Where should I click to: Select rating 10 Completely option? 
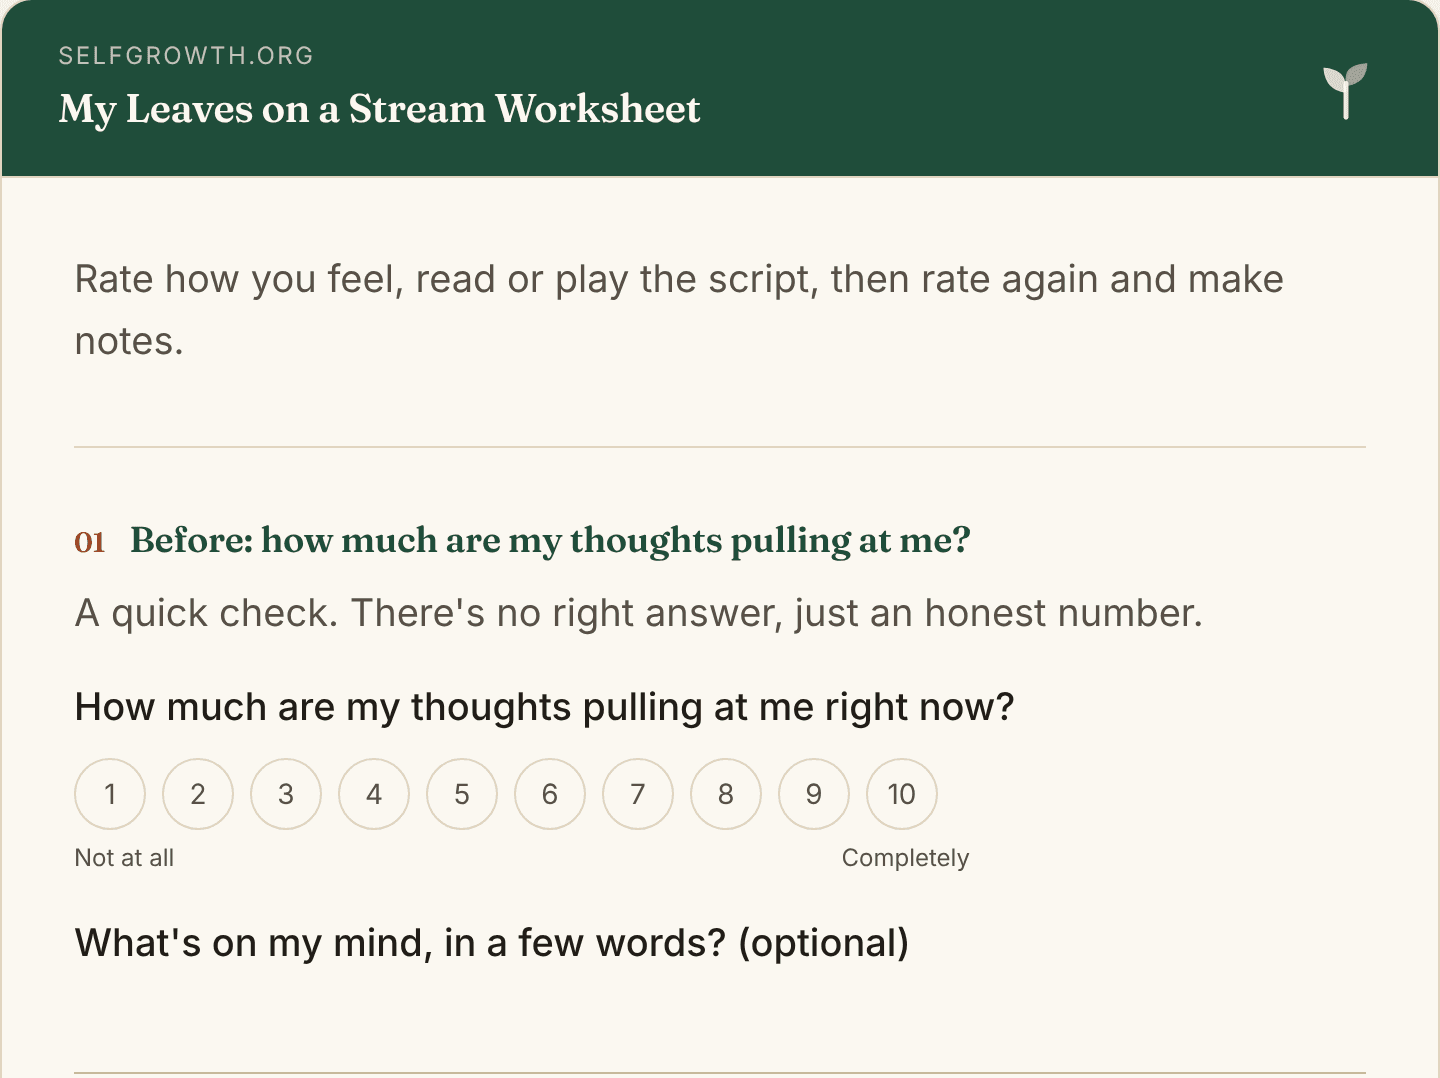[x=902, y=794]
